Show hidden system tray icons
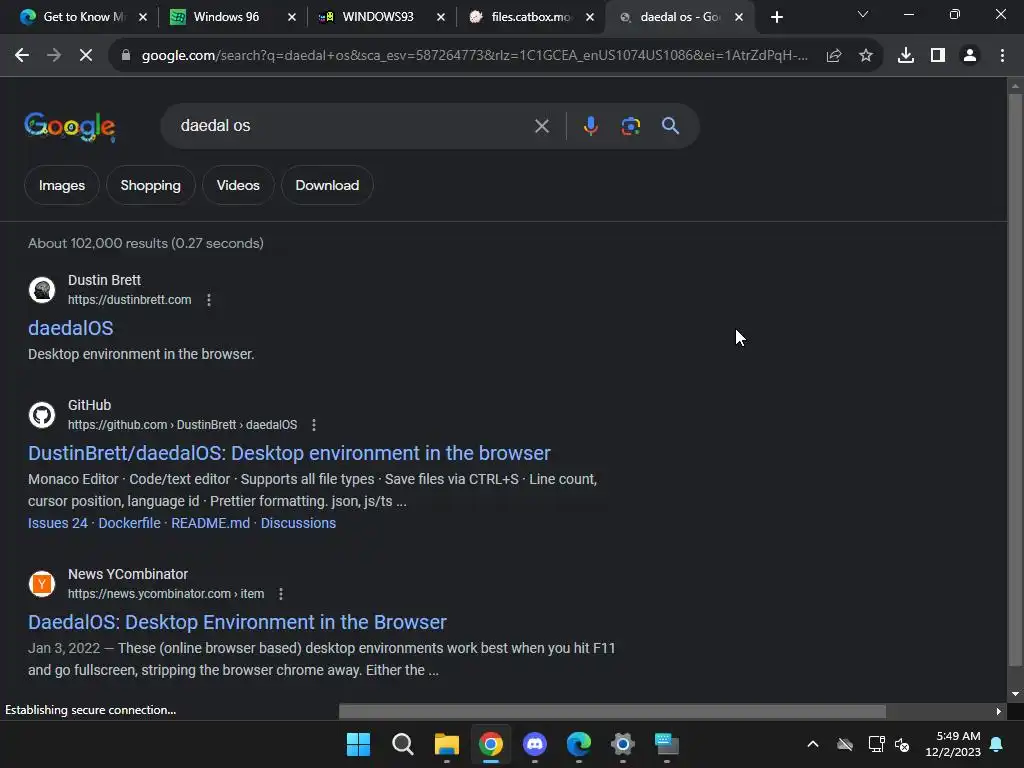The height and width of the screenshot is (768, 1024). point(813,744)
